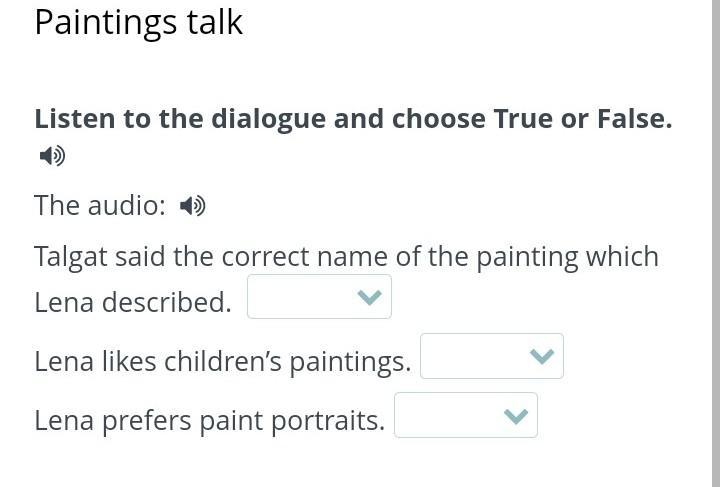
Task: Click empty field of third True/False selector
Action: point(445,415)
